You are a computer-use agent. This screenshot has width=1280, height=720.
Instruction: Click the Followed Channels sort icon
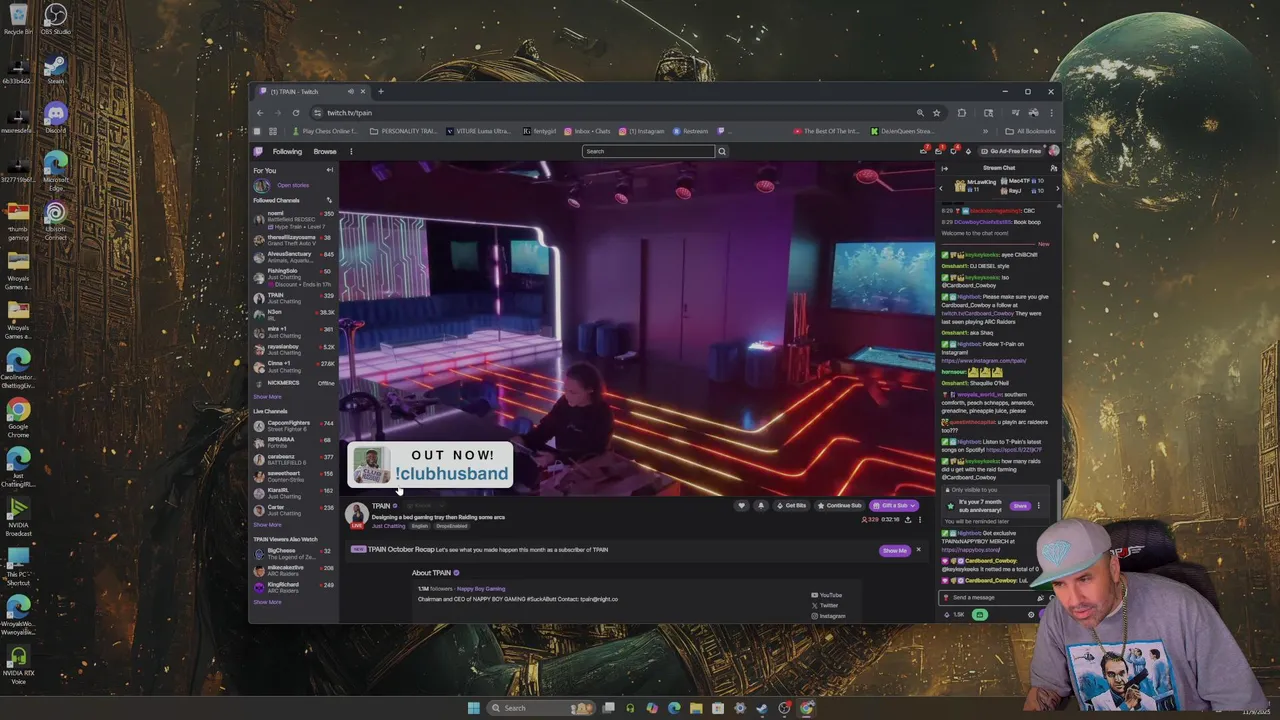click(x=329, y=200)
